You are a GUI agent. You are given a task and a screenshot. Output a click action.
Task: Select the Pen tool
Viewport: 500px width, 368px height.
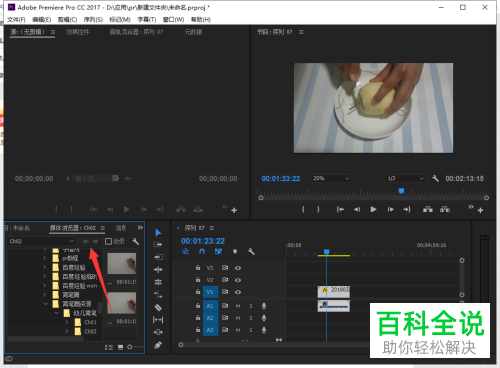point(158,345)
